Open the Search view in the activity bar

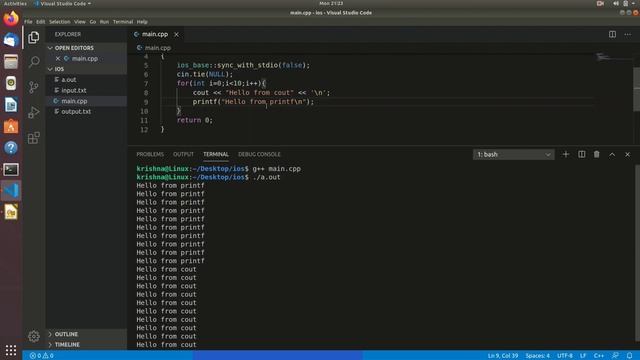[34, 62]
